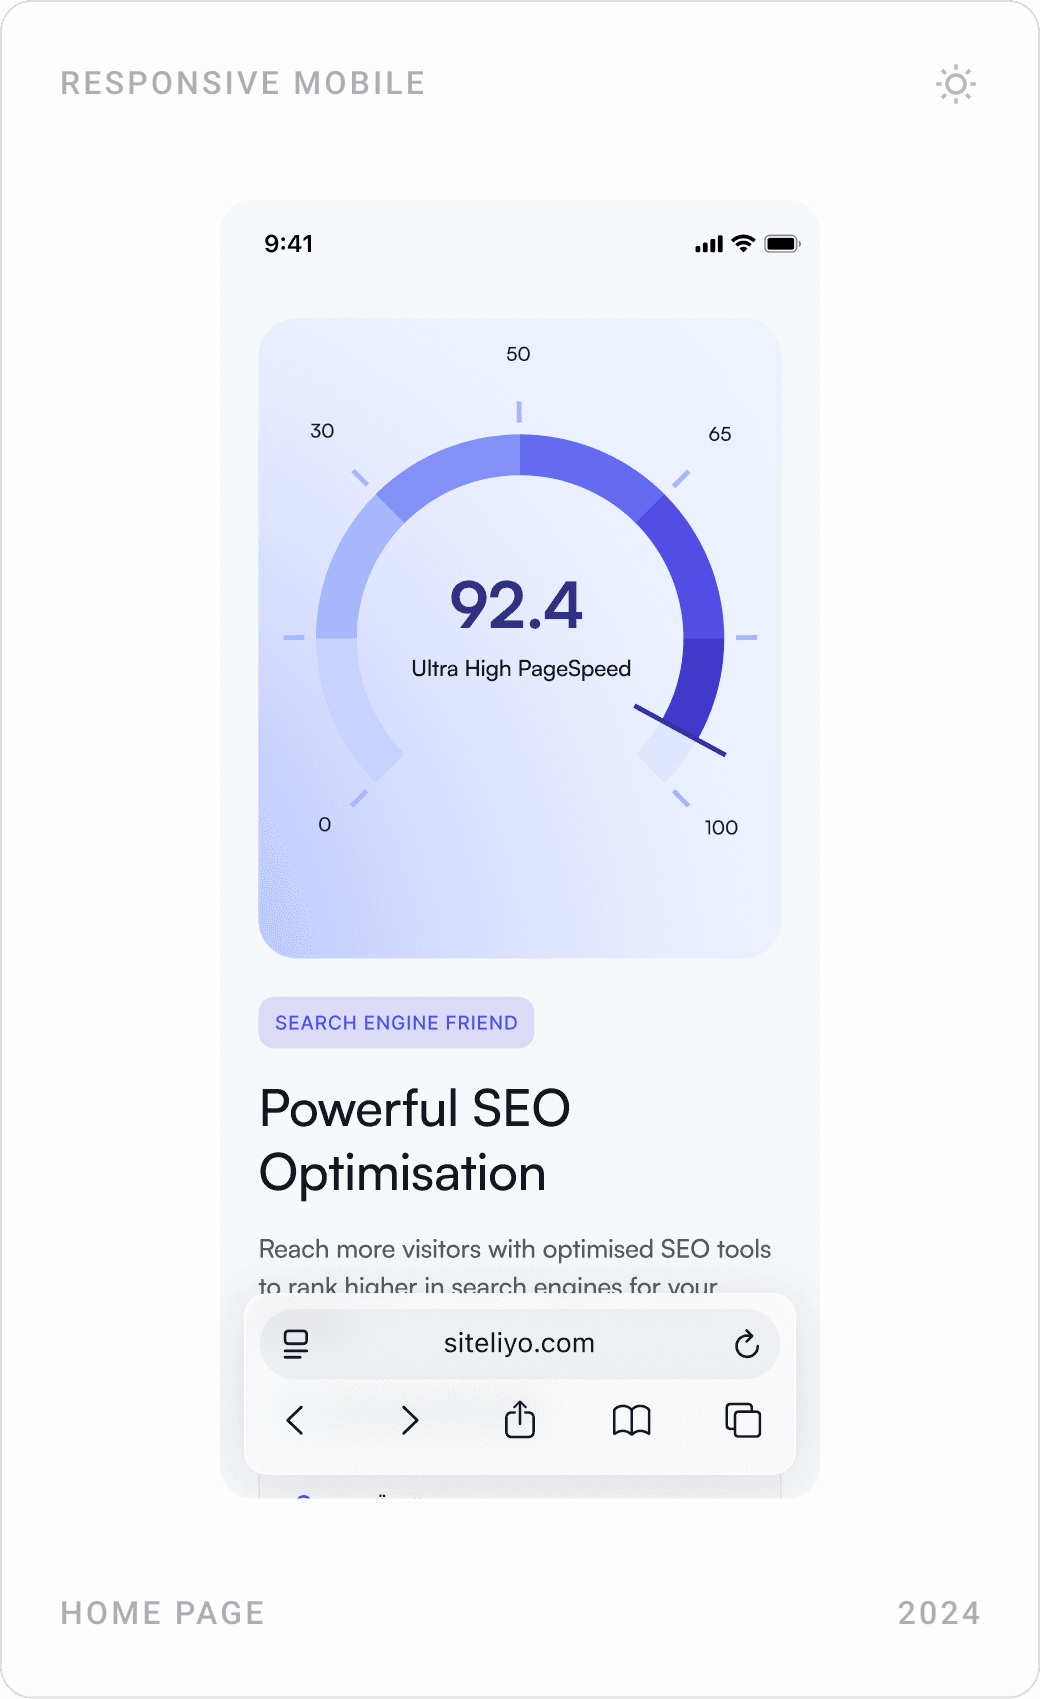Tap the brightness sun icon top right
Image resolution: width=1040 pixels, height=1699 pixels.
point(956,84)
